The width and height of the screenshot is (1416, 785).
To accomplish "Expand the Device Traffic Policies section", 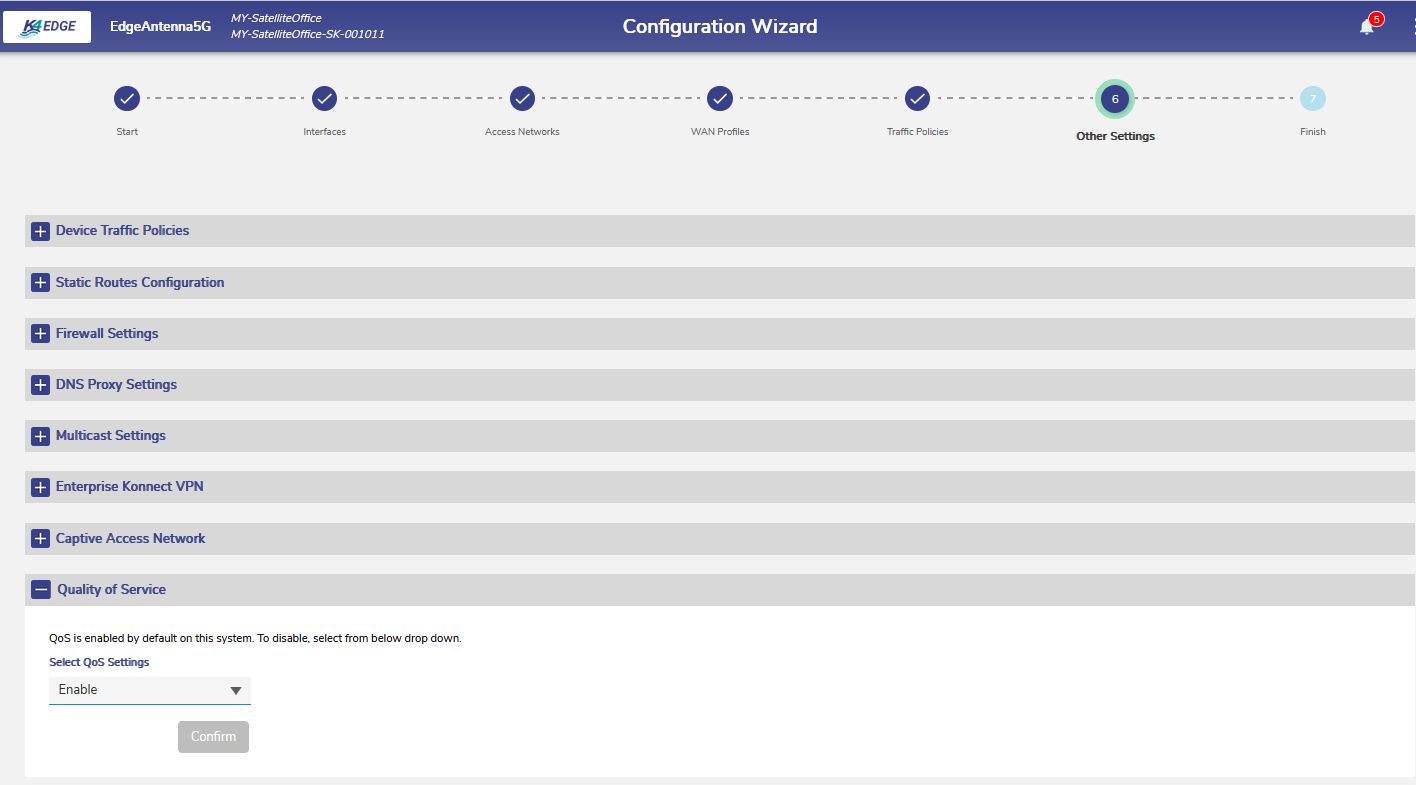I will [40, 231].
